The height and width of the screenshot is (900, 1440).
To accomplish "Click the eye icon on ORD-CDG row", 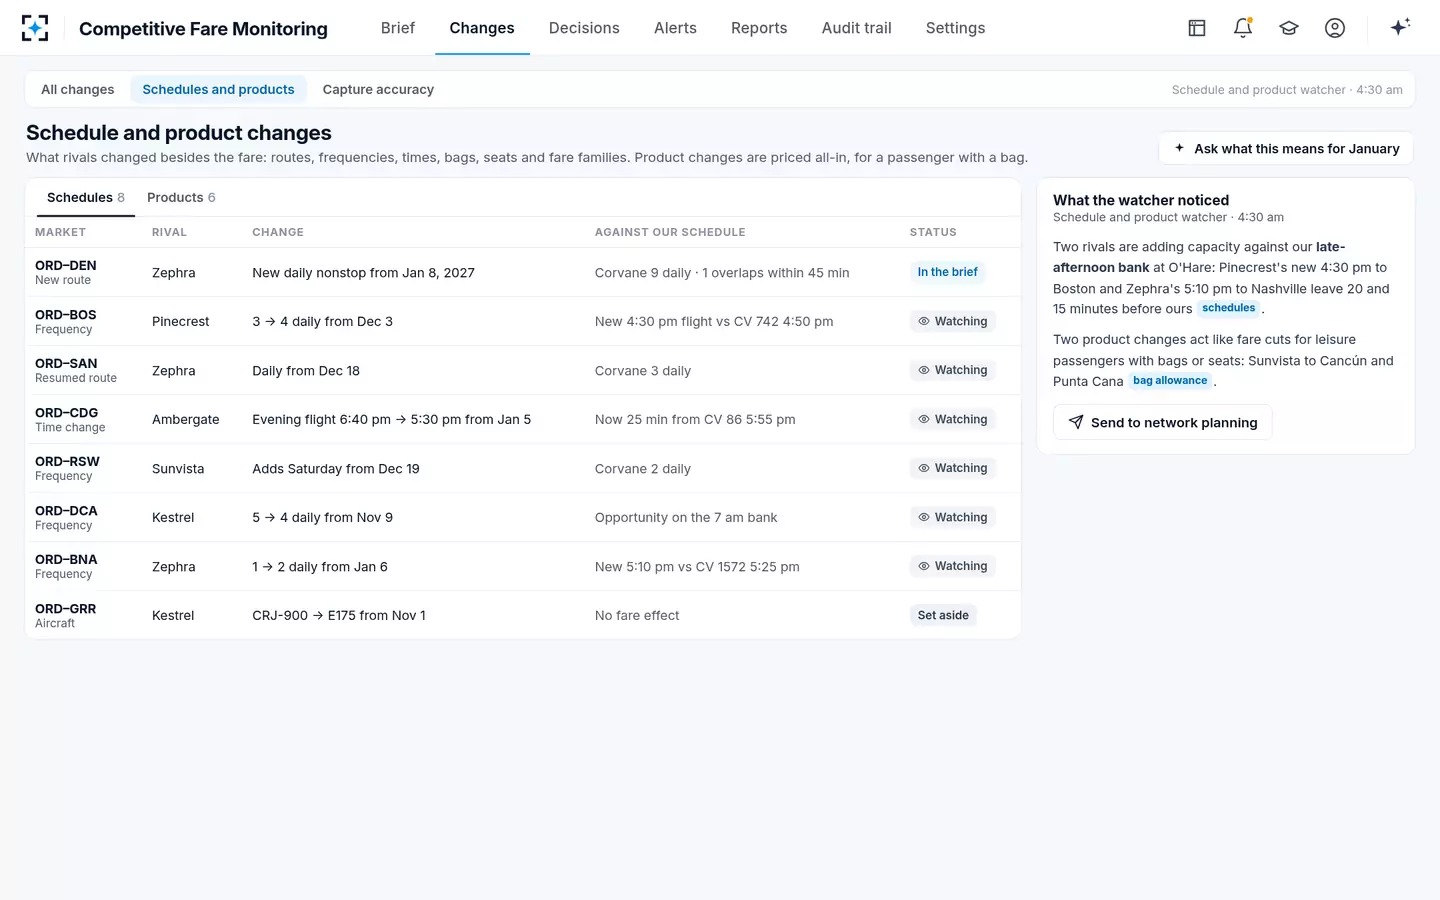I will 924,419.
